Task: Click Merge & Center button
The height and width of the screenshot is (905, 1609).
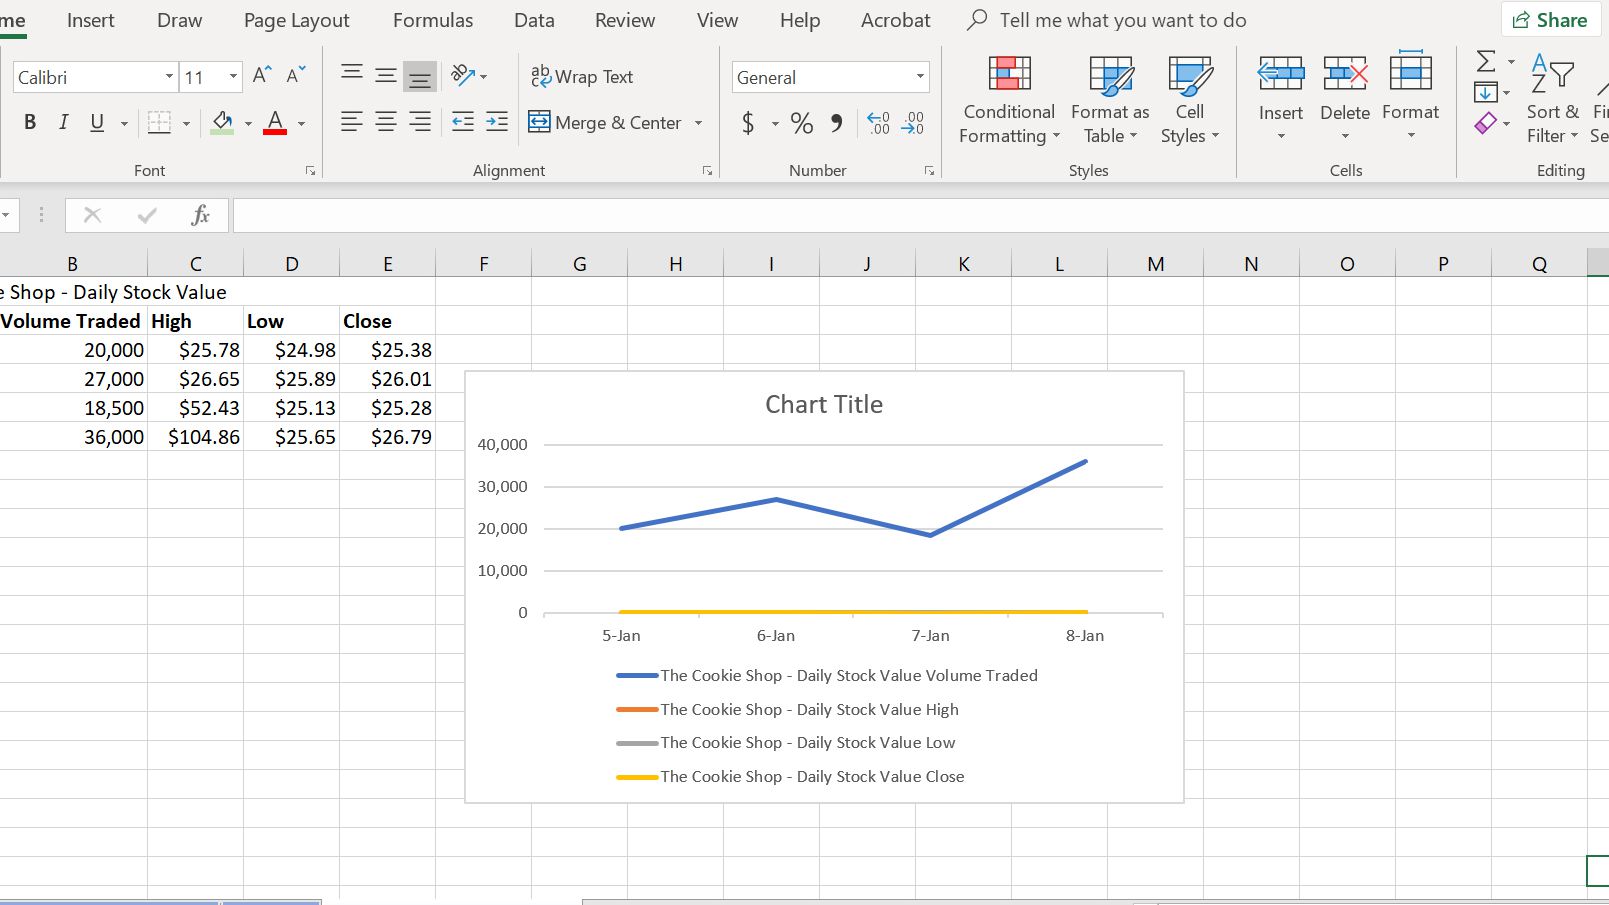Action: (x=605, y=122)
